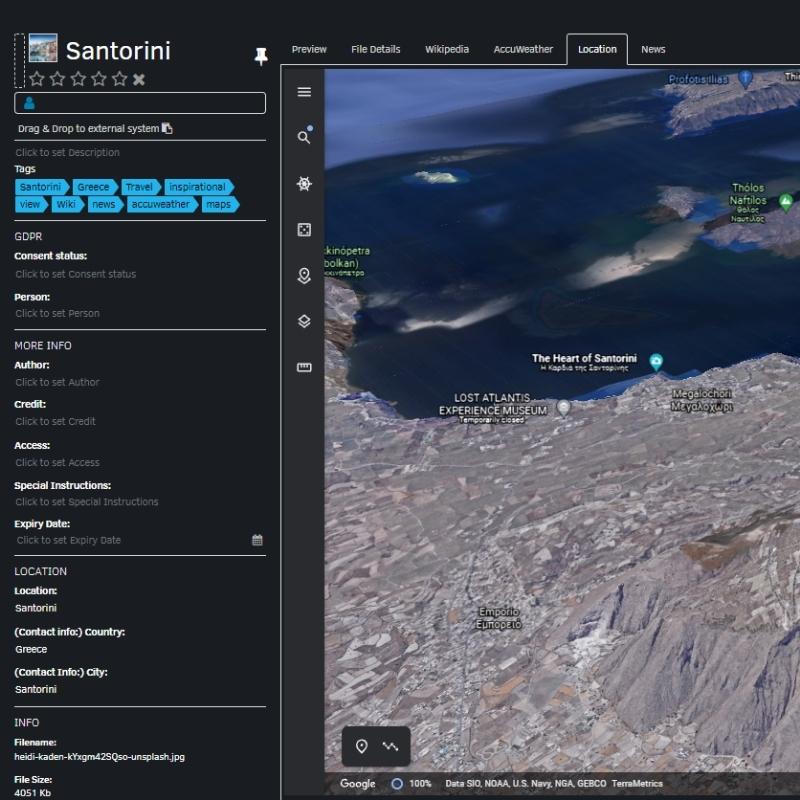Open the News tab

click(x=653, y=49)
